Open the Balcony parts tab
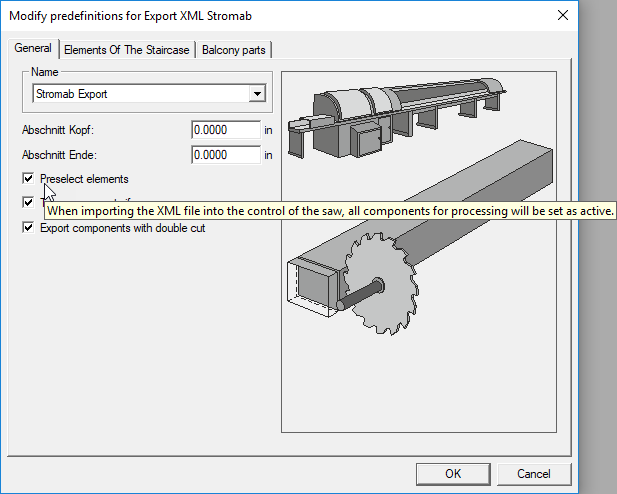 234,50
